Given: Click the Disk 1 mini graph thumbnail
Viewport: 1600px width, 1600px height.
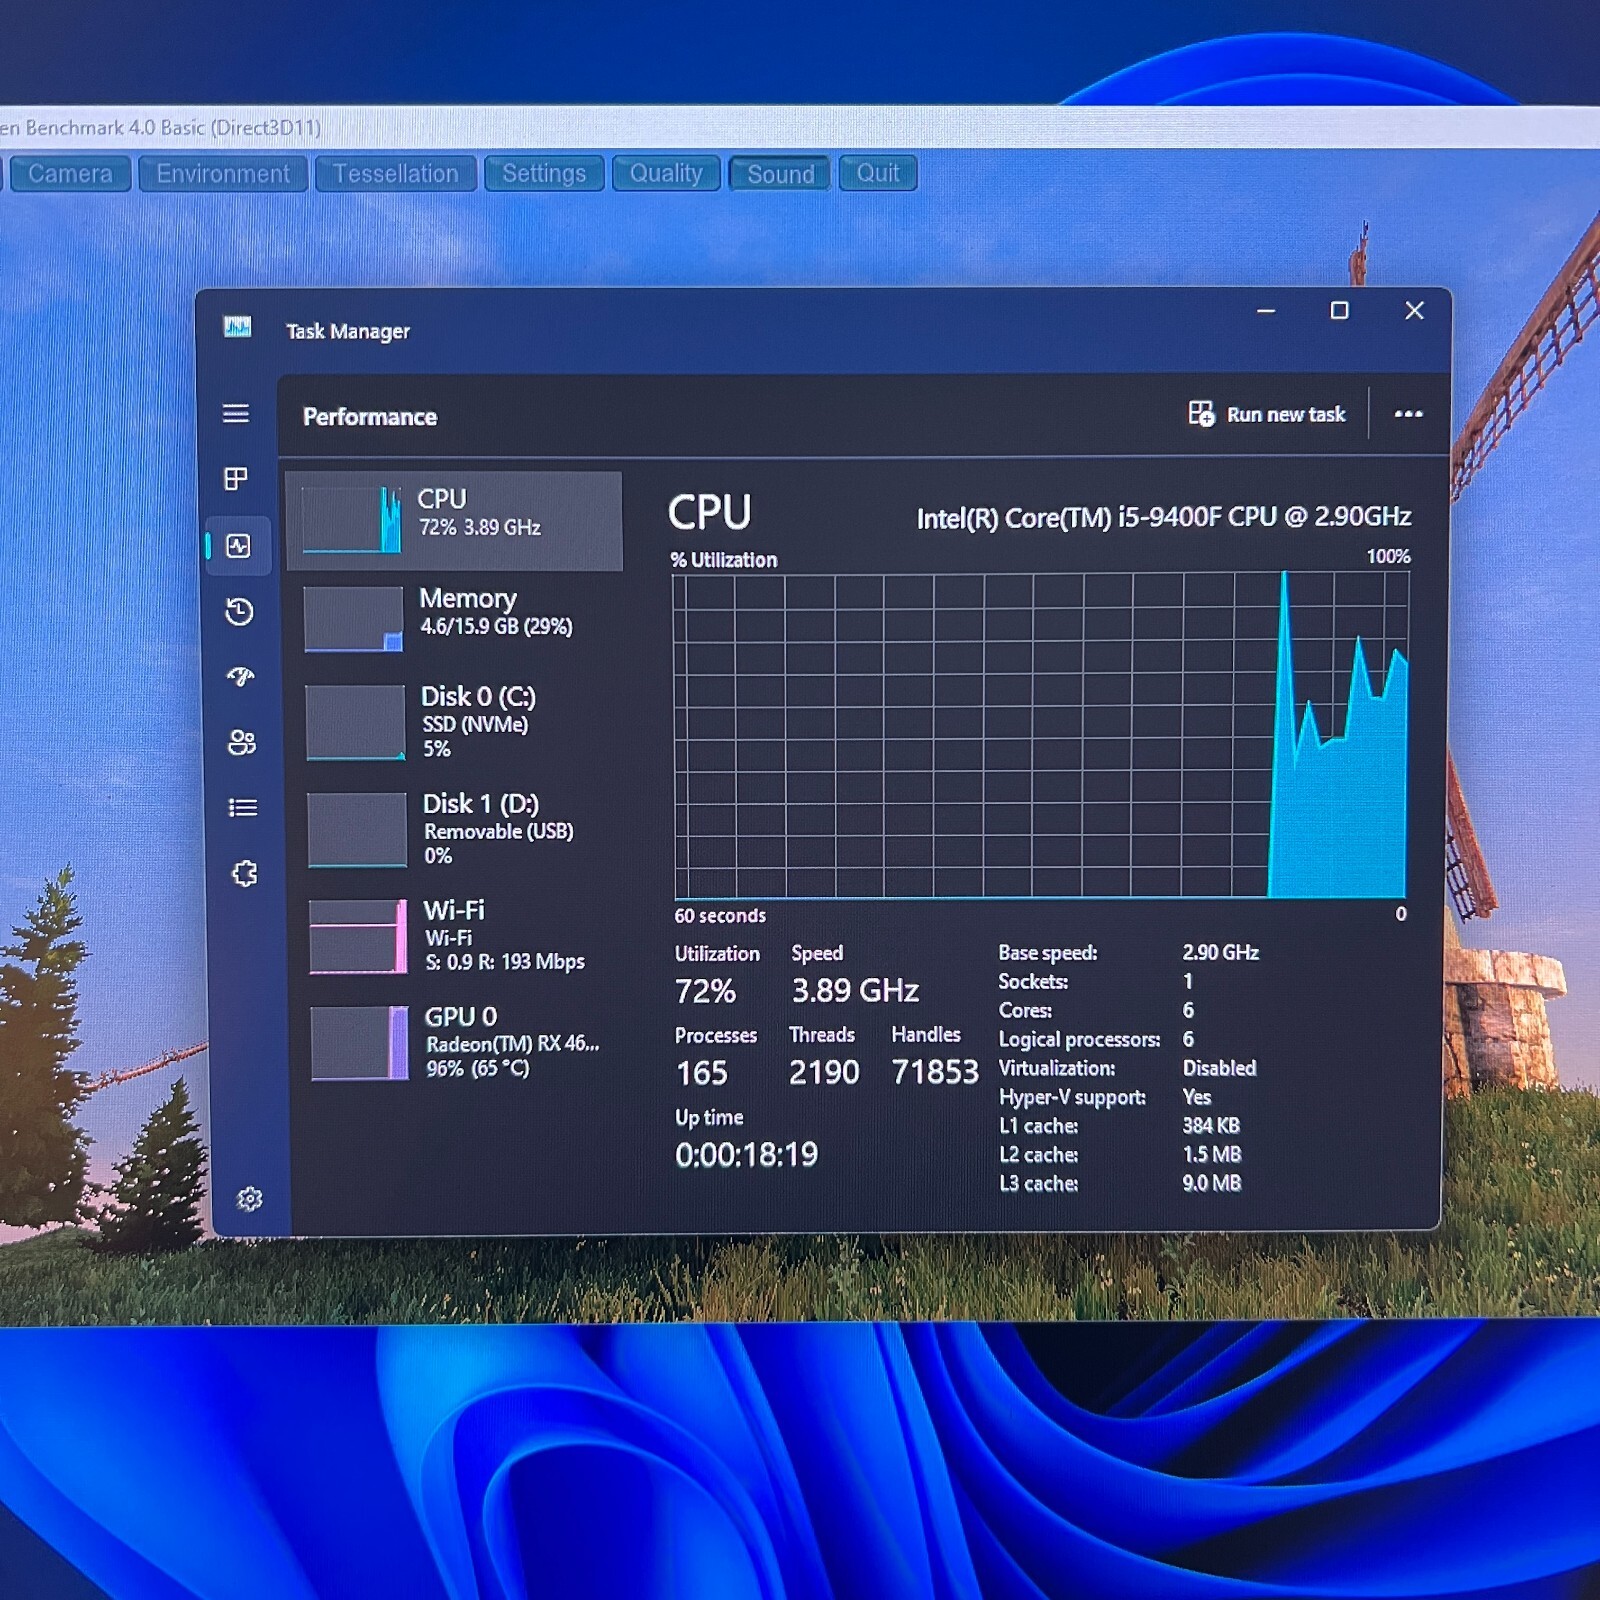Looking at the screenshot, I should pos(357,829).
